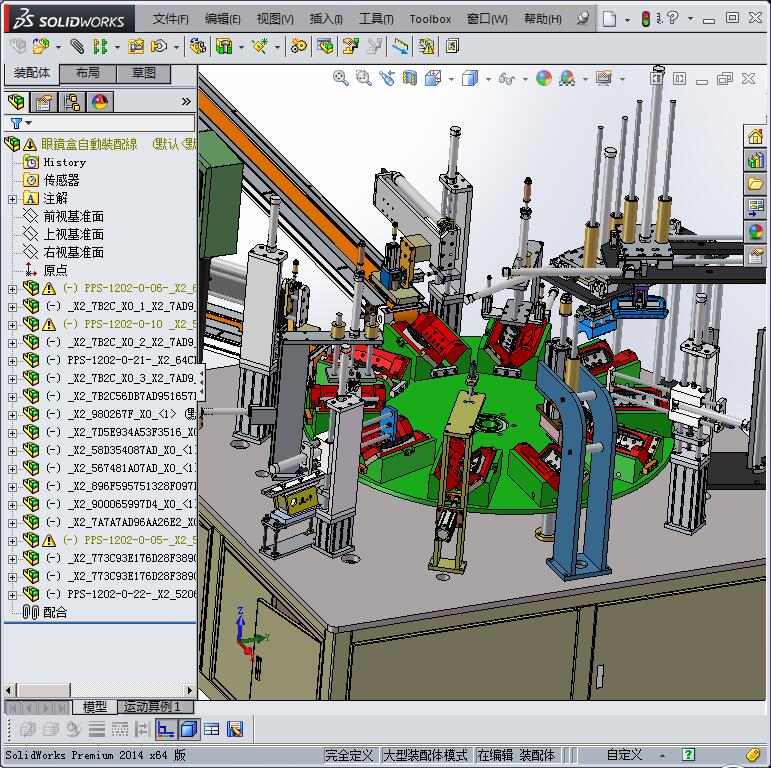Select the 原点 origin item
The width and height of the screenshot is (771, 768).
[x=55, y=270]
